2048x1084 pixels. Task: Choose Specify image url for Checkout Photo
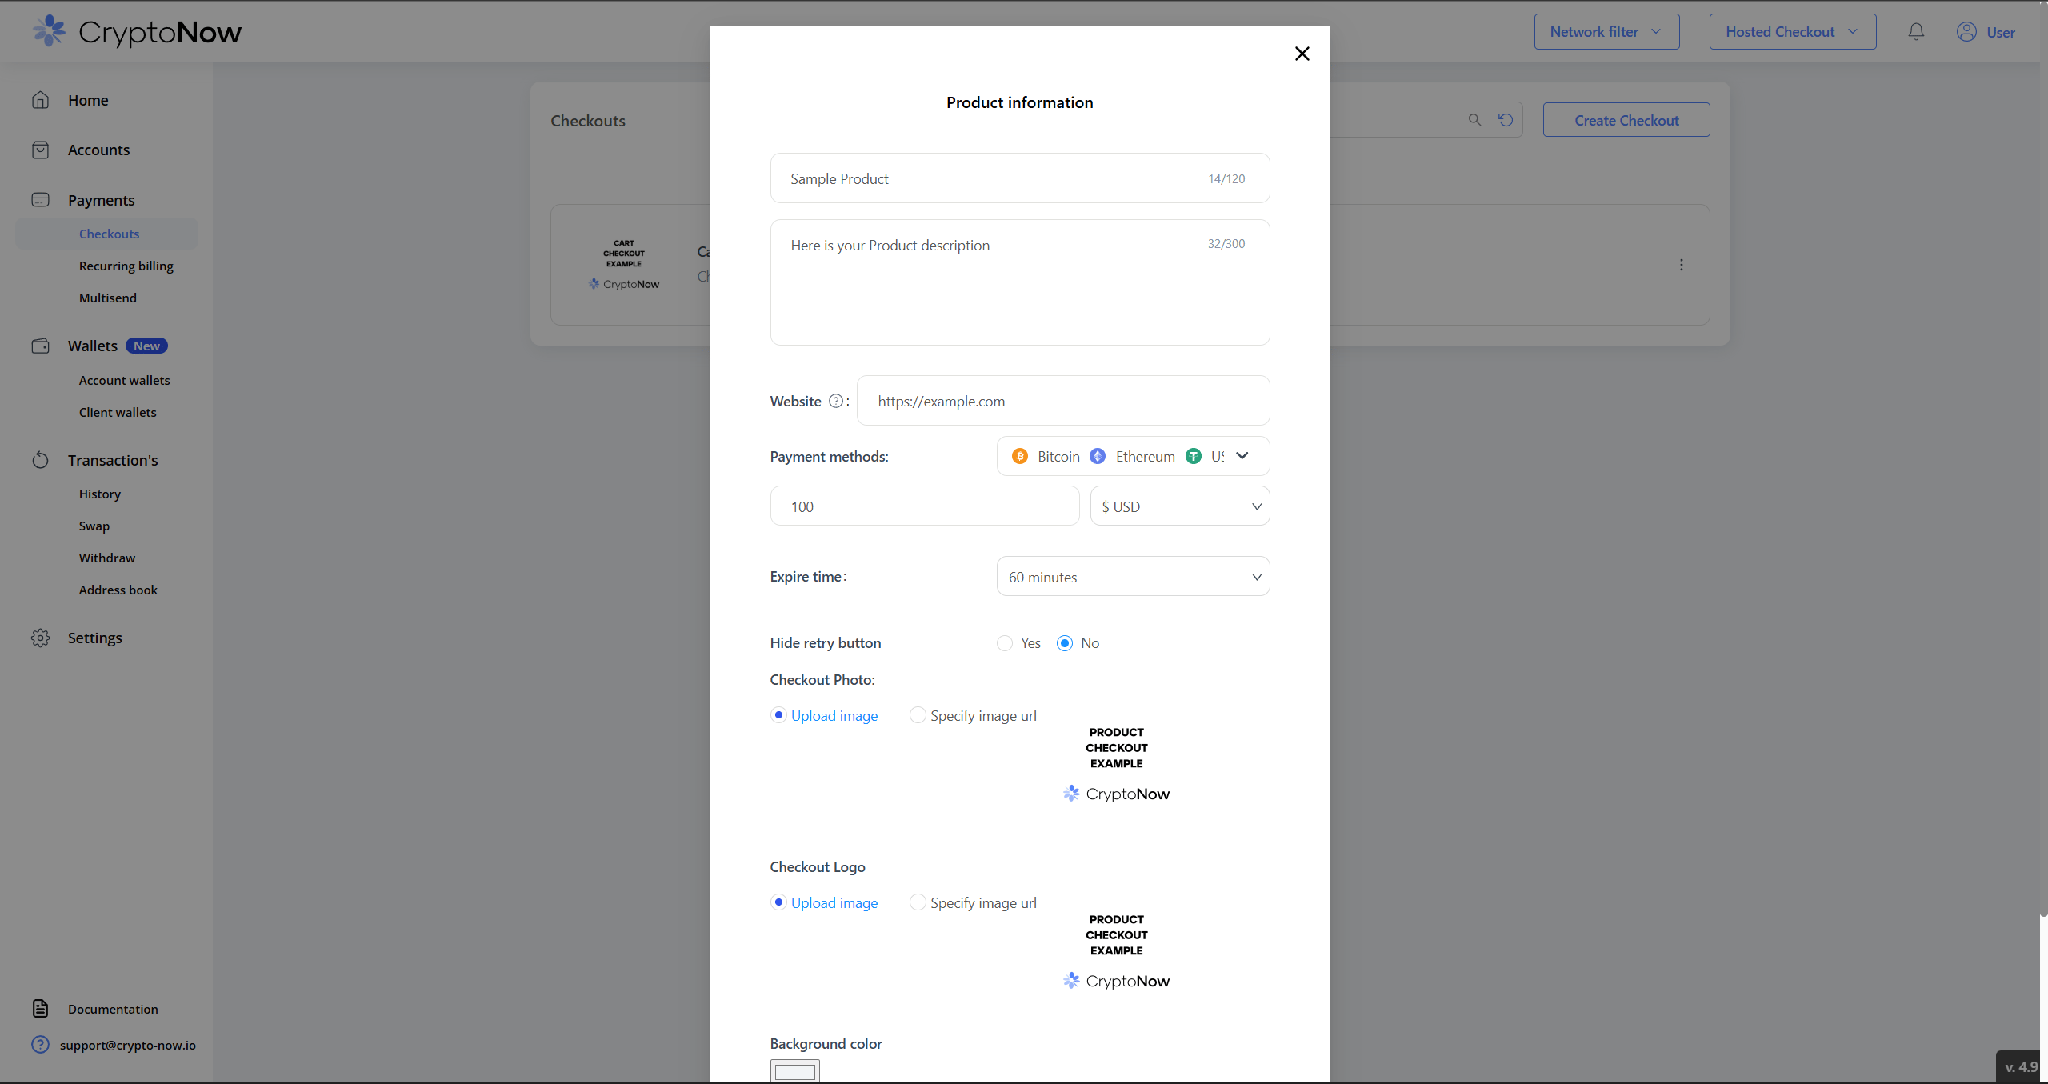917,715
